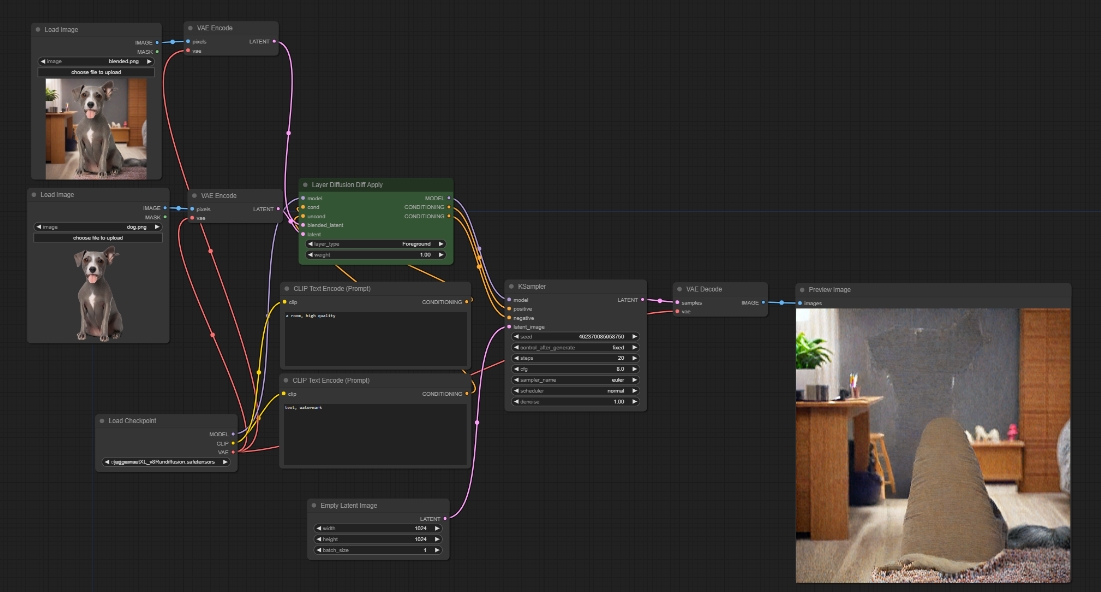Click the positive prompt text box
This screenshot has height=592, width=1101.
tap(376, 340)
